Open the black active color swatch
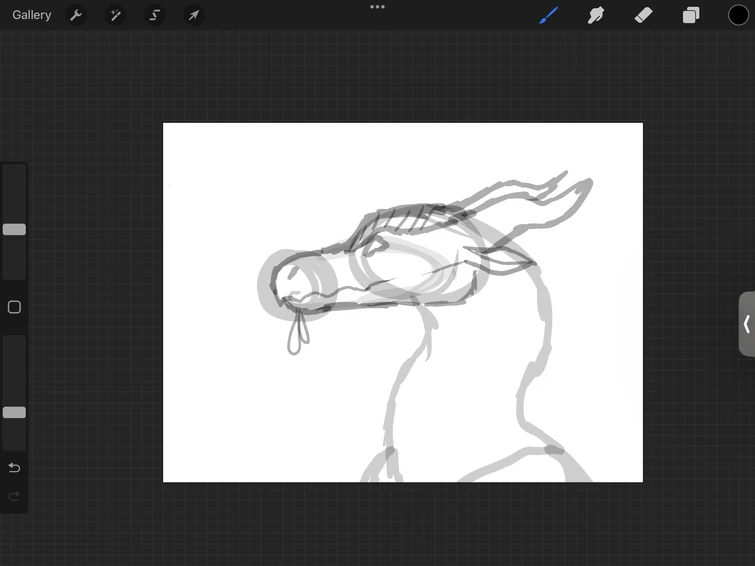755x566 pixels. 738,15
